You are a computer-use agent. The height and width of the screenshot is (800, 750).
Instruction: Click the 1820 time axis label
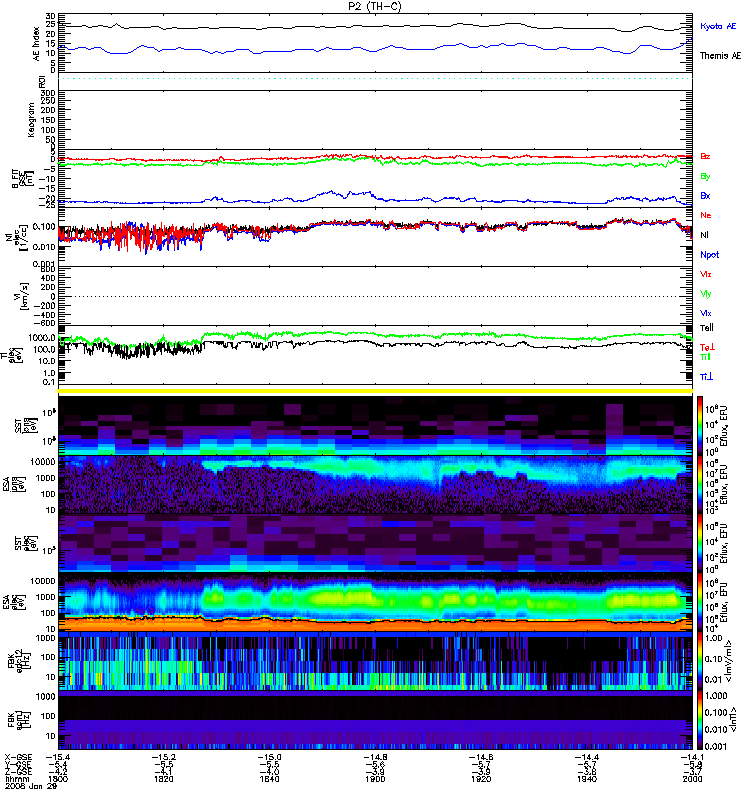pos(164,779)
